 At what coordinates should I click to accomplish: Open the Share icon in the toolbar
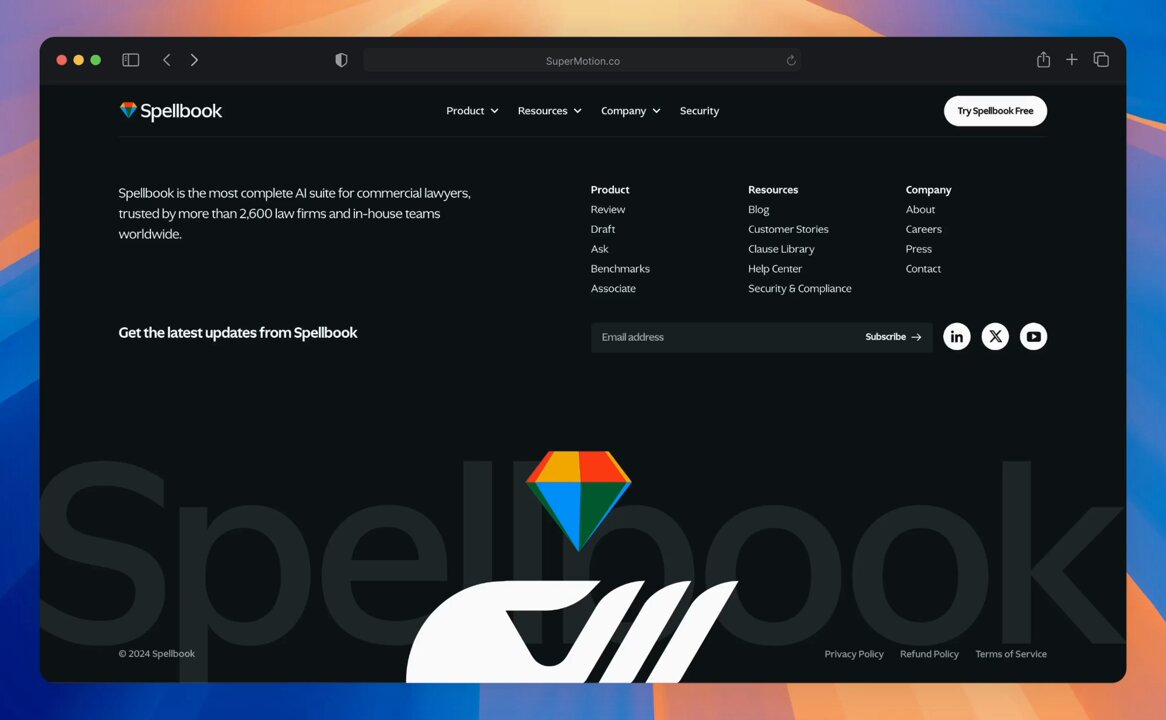(x=1043, y=60)
